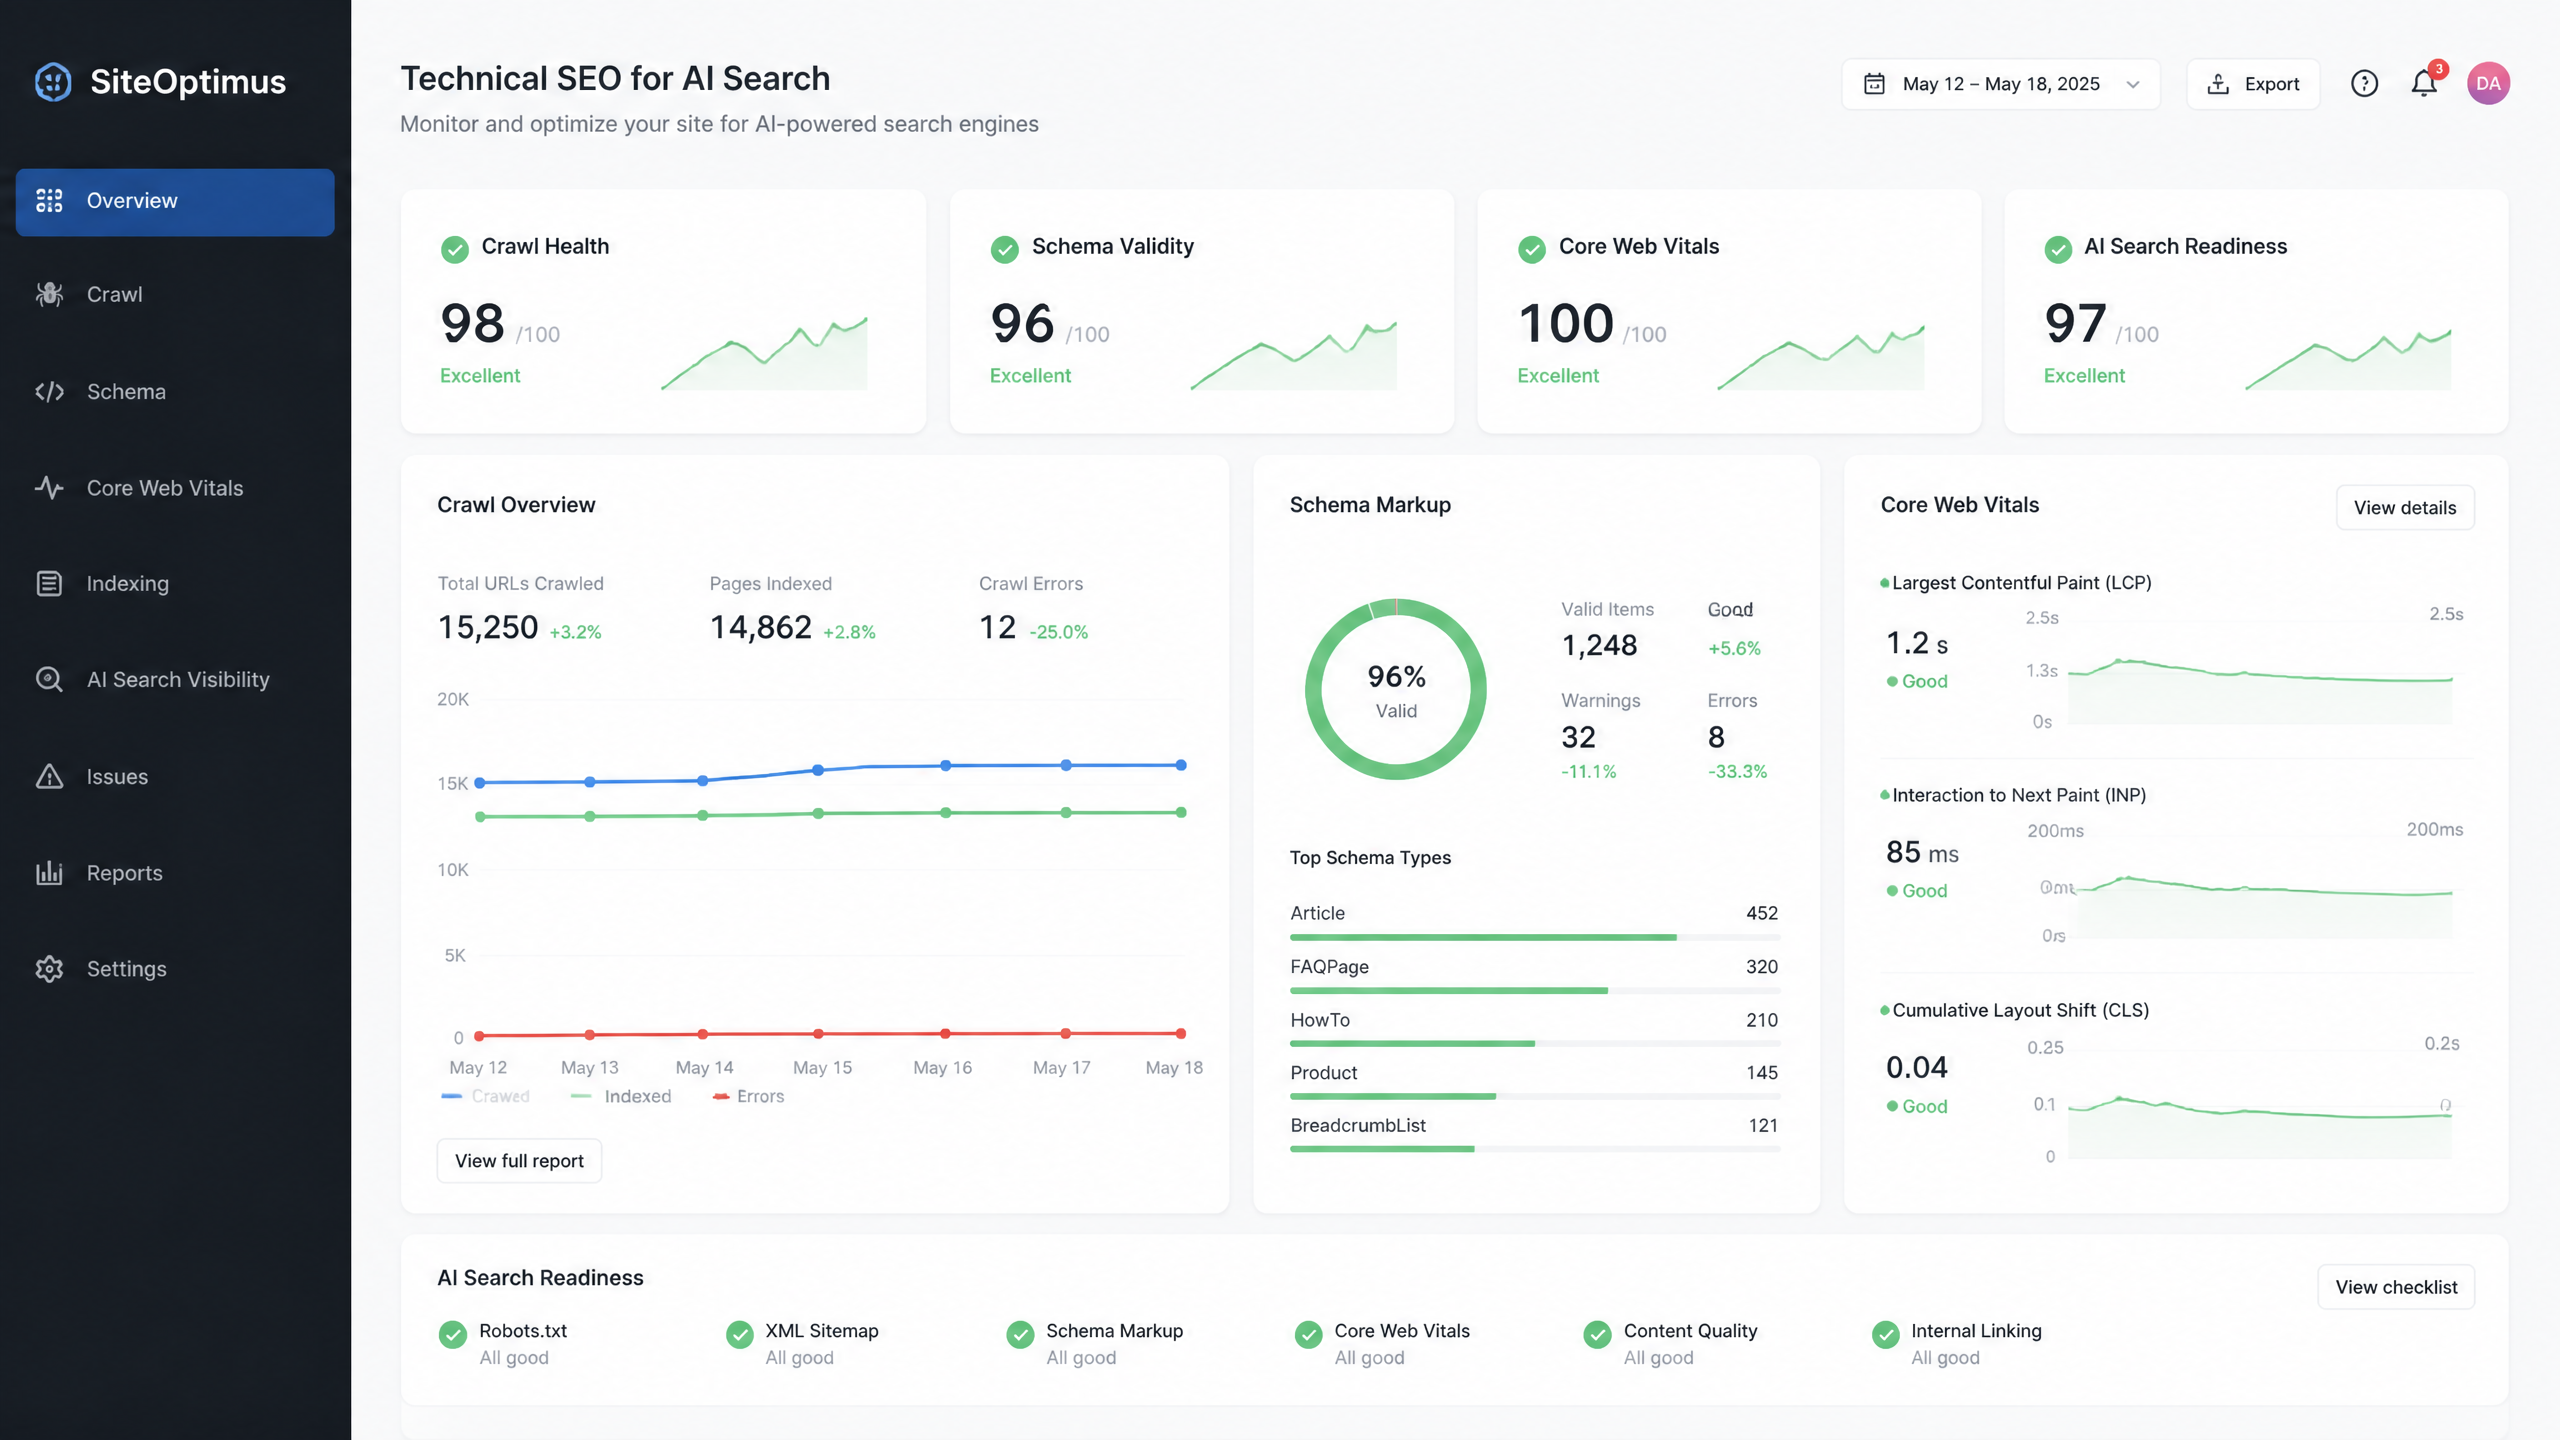Click Core Web Vitals readiness check icon

point(1309,1335)
